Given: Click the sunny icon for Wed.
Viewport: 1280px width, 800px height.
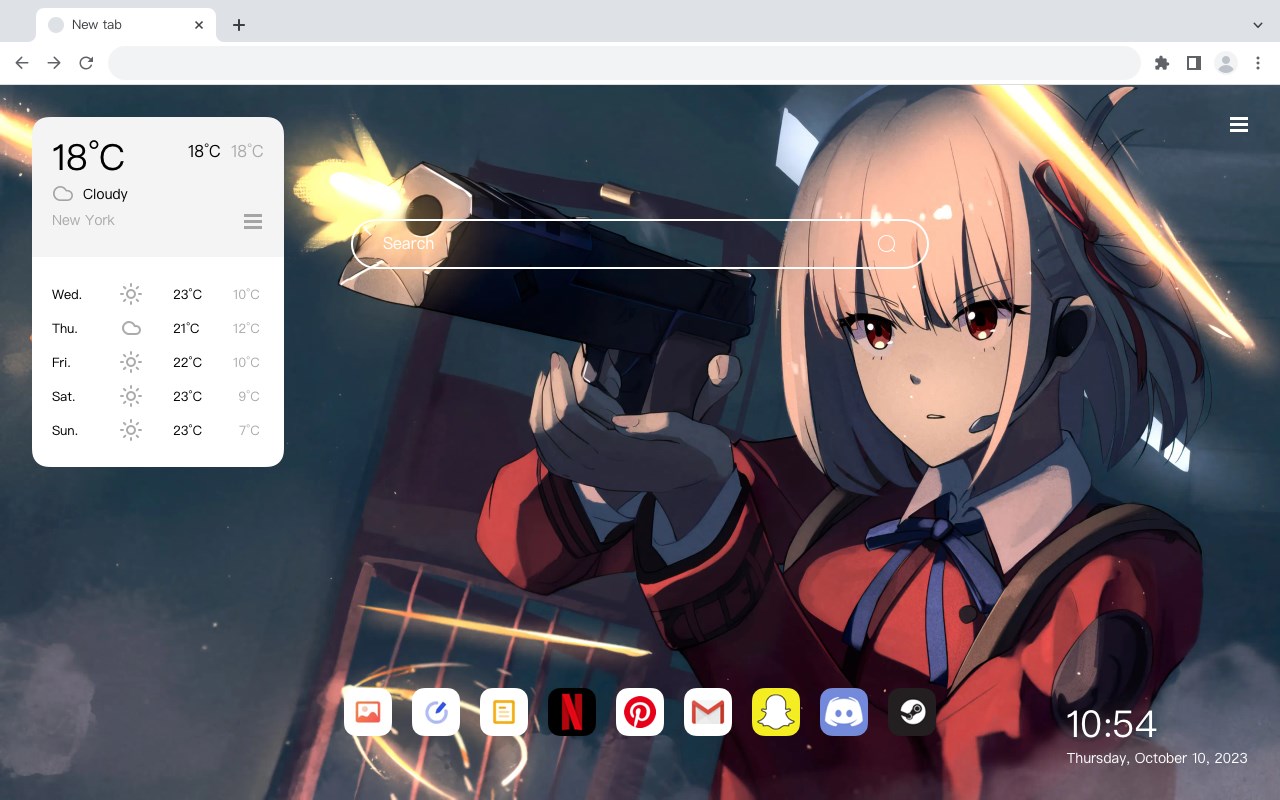Looking at the screenshot, I should (131, 294).
